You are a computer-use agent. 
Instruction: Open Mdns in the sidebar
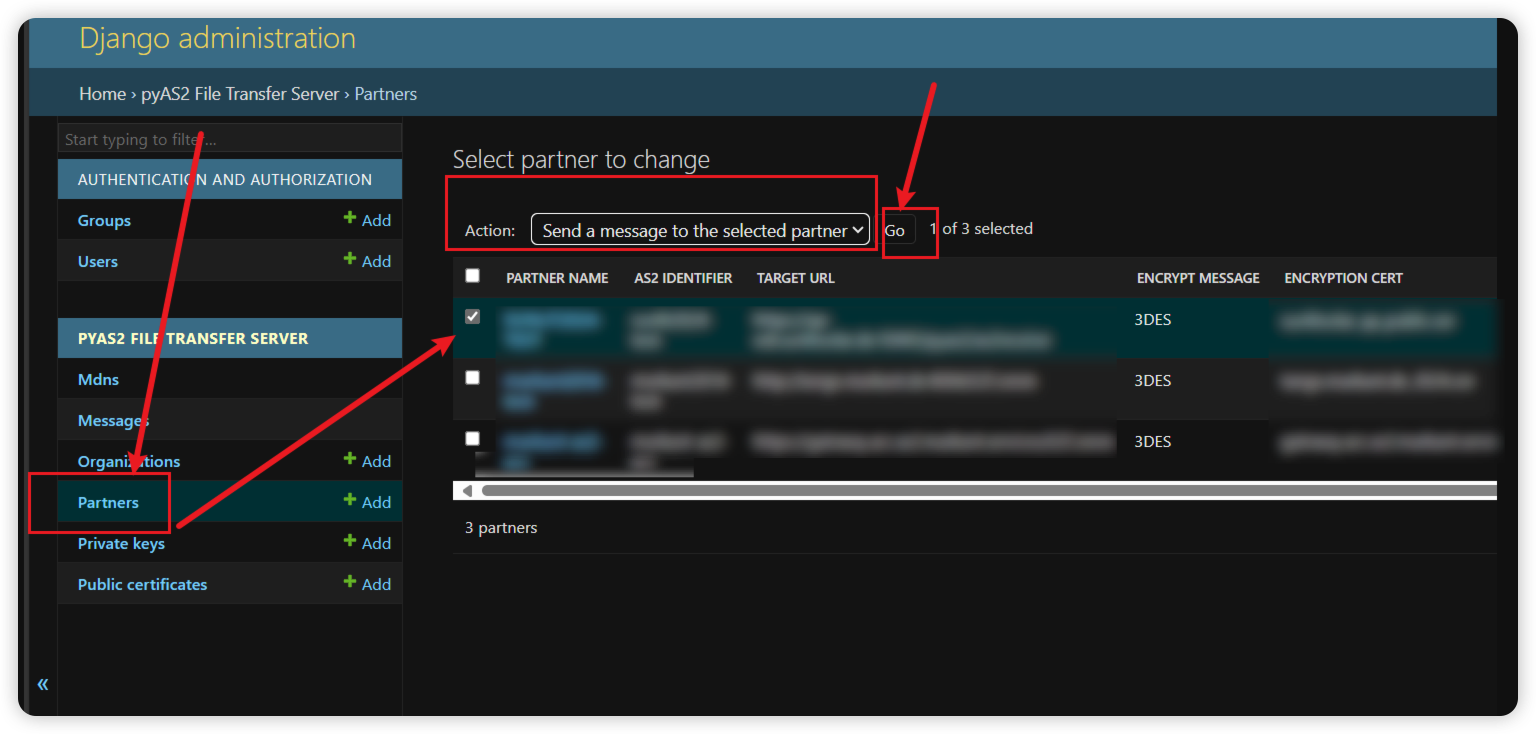pyautogui.click(x=98, y=380)
